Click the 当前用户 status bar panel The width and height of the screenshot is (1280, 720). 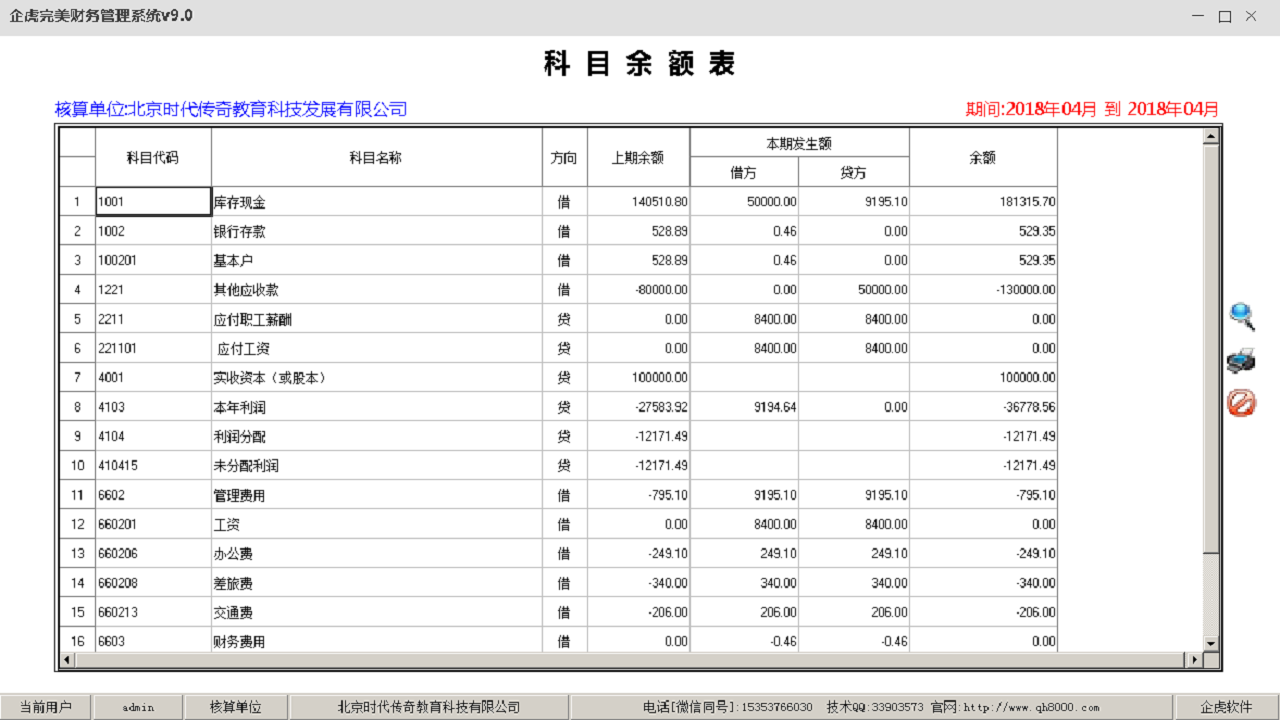pos(42,706)
